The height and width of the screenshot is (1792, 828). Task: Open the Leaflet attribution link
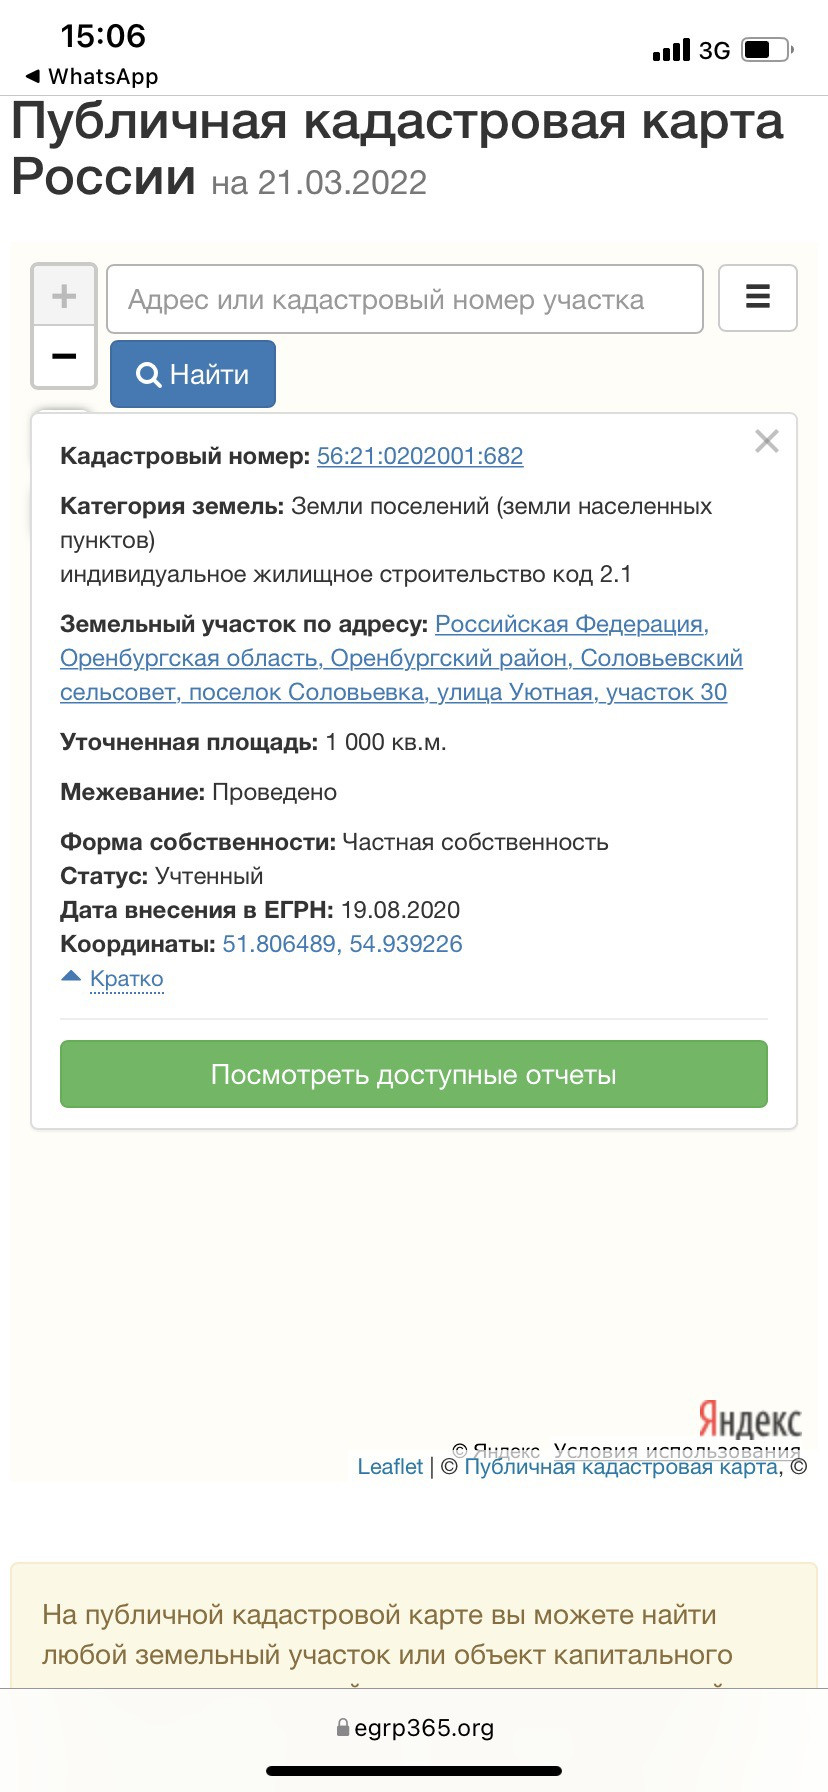click(x=390, y=1466)
